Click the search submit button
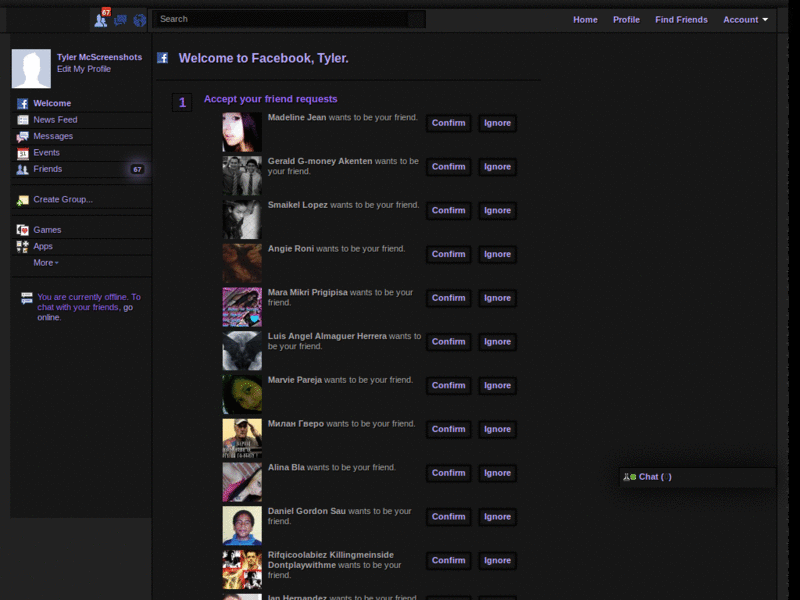Viewport: 800px width, 600px height. coord(416,19)
